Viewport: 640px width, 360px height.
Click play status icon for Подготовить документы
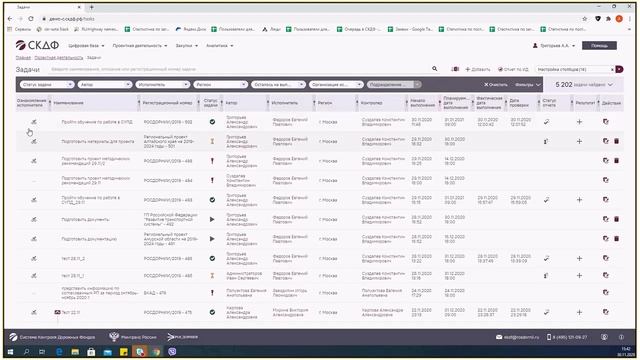tap(212, 219)
